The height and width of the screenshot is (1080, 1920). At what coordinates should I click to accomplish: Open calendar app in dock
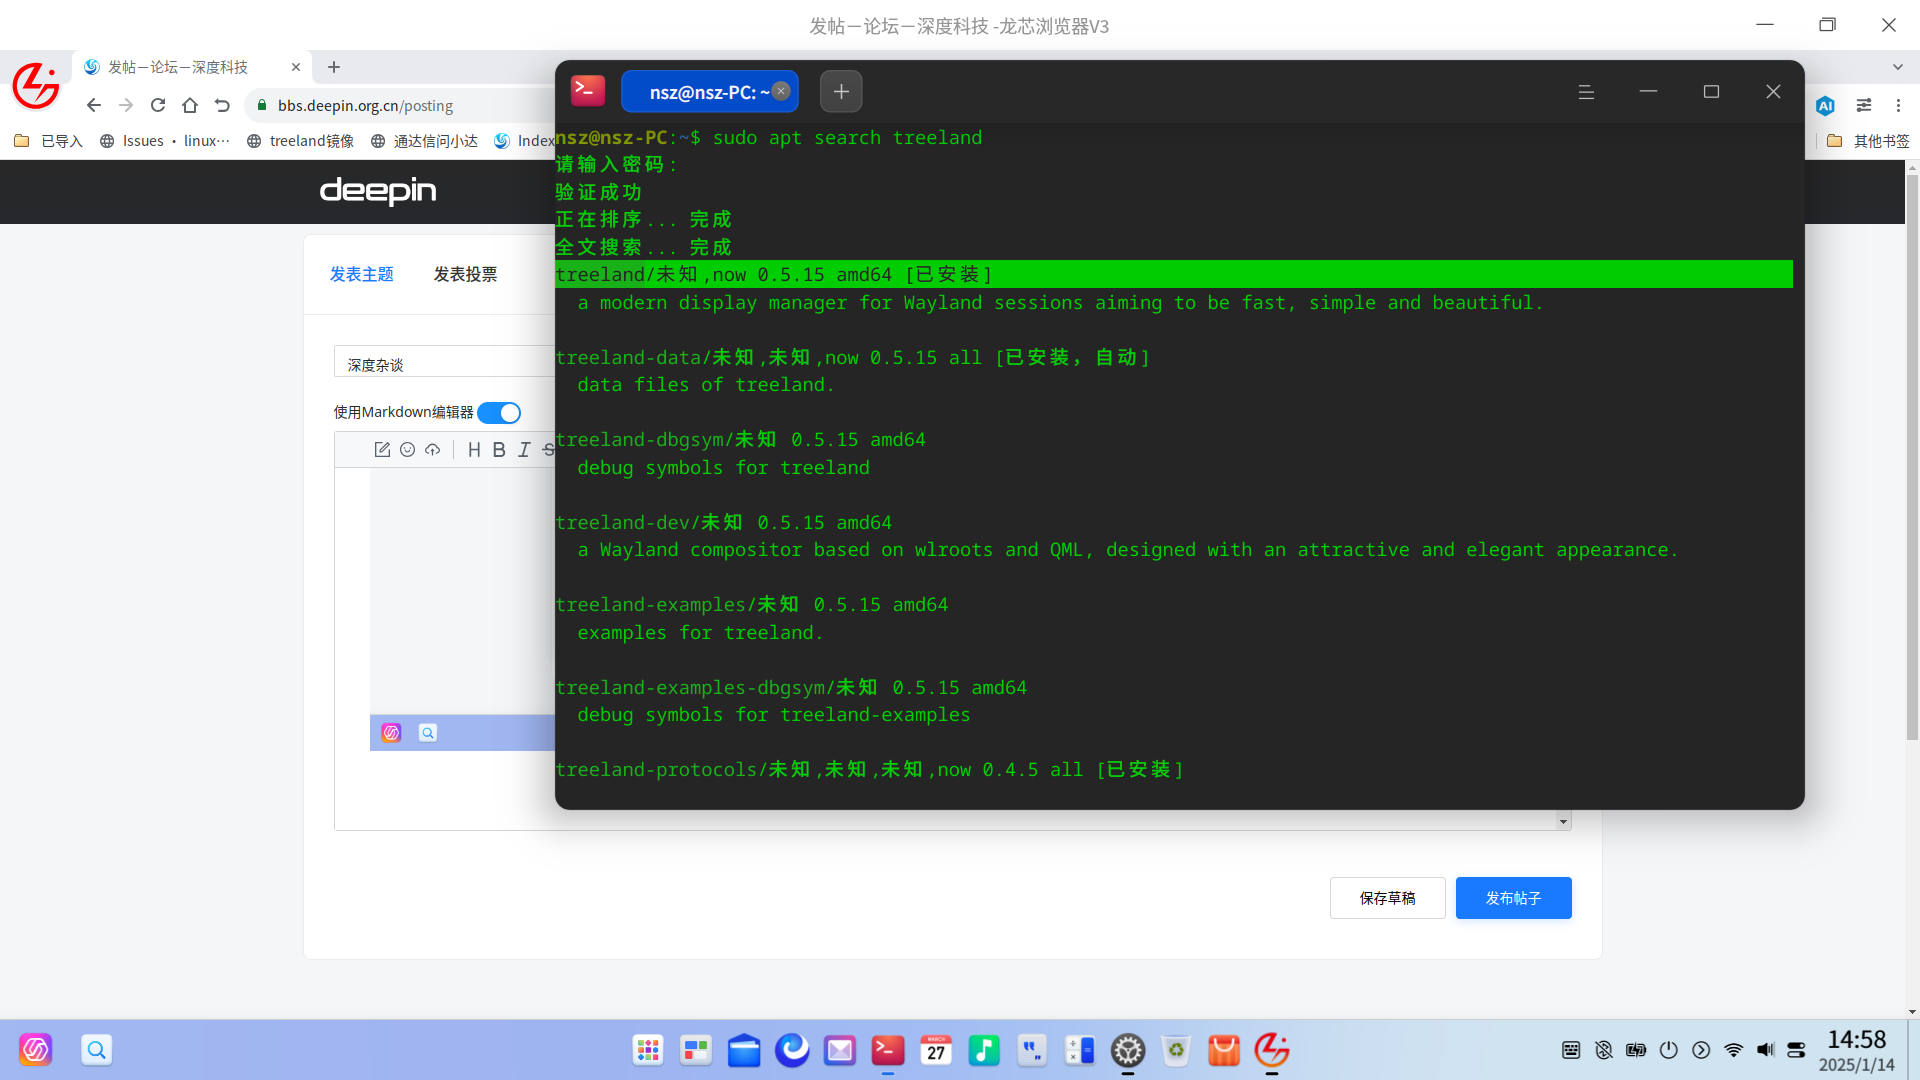point(936,1050)
